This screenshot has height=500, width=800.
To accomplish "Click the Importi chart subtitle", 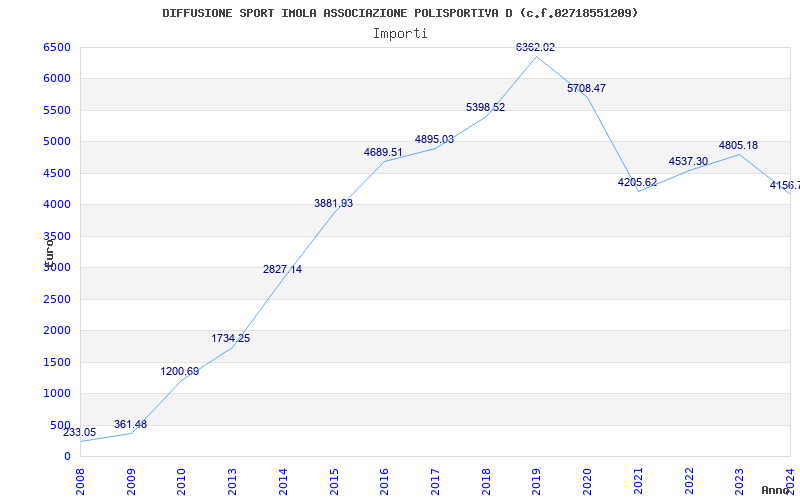I will (400, 34).
